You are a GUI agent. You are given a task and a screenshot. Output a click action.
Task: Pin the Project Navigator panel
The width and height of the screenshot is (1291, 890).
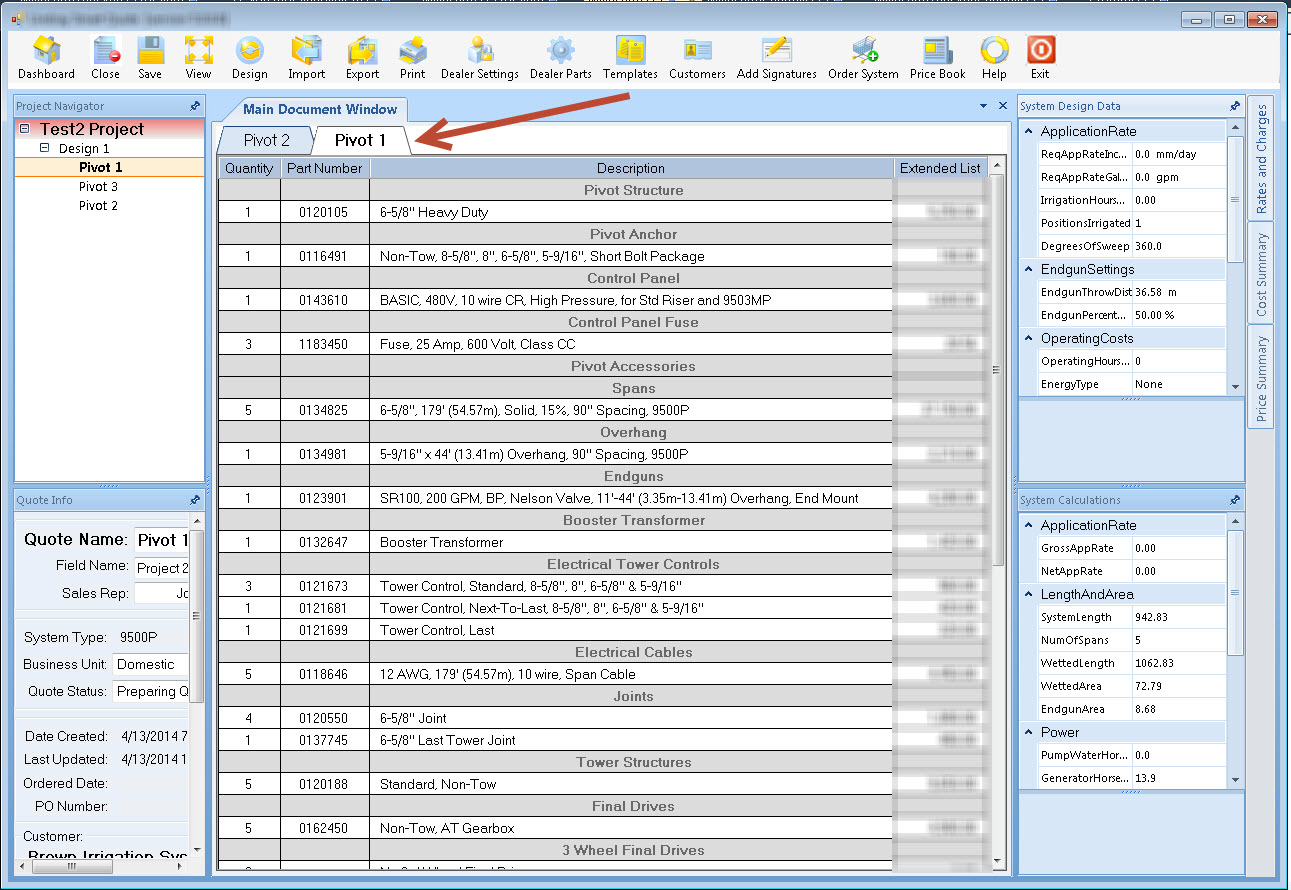click(x=194, y=106)
